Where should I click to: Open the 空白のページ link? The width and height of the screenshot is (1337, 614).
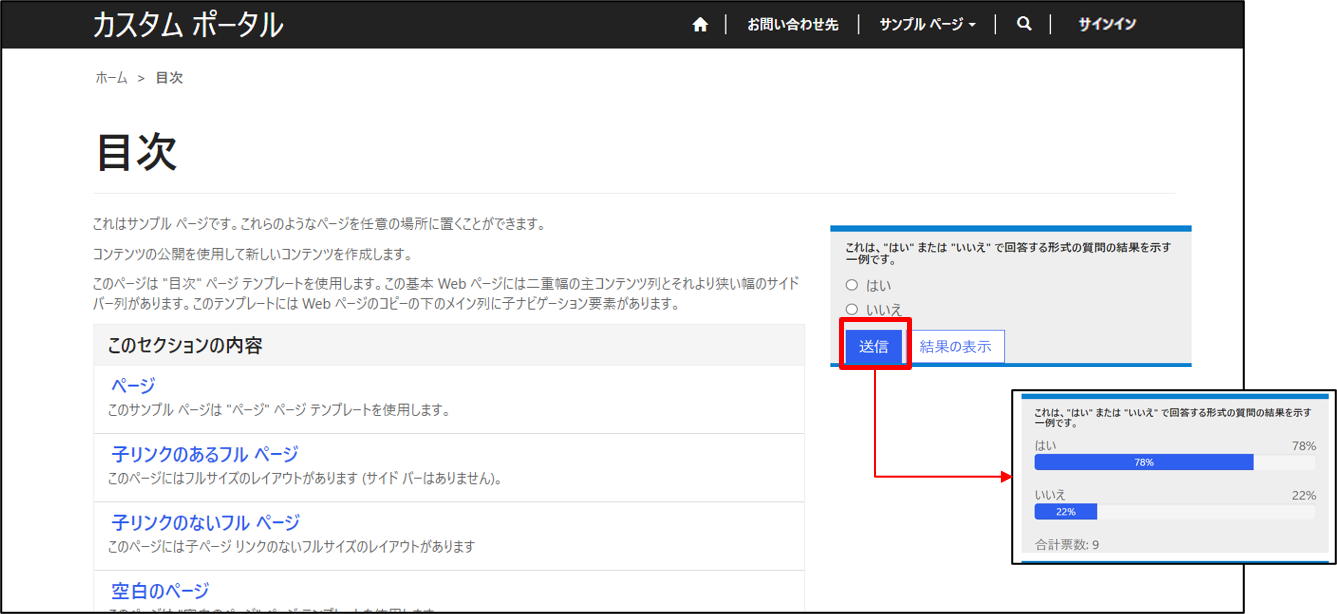click(x=160, y=591)
